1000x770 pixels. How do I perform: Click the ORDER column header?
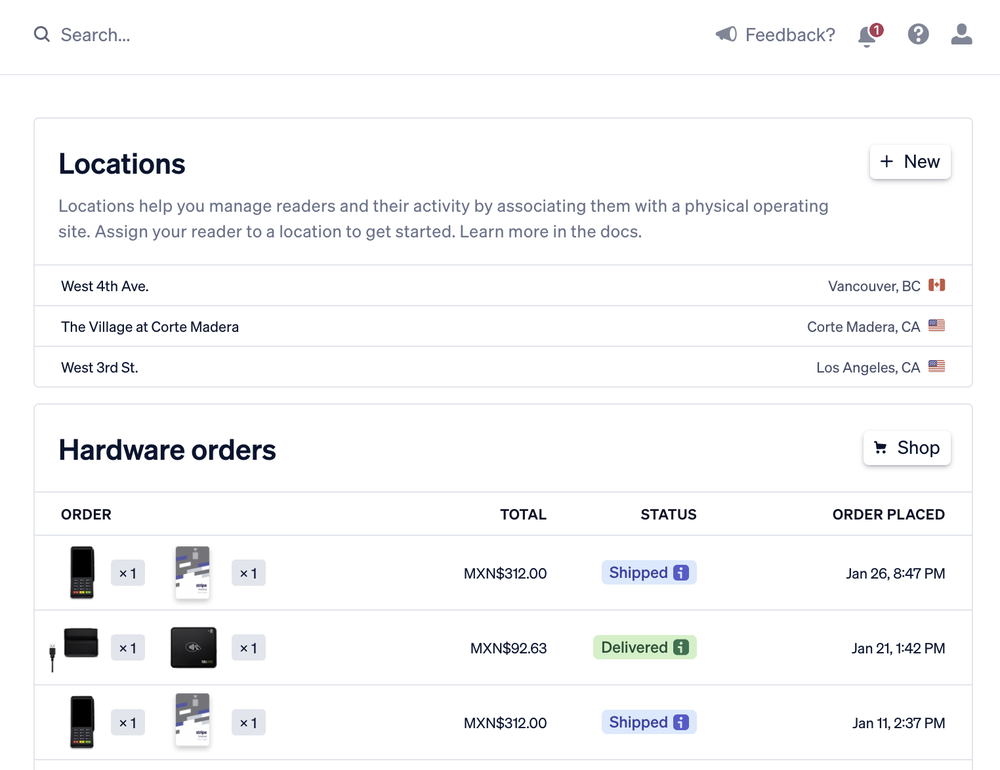pyautogui.click(x=86, y=514)
